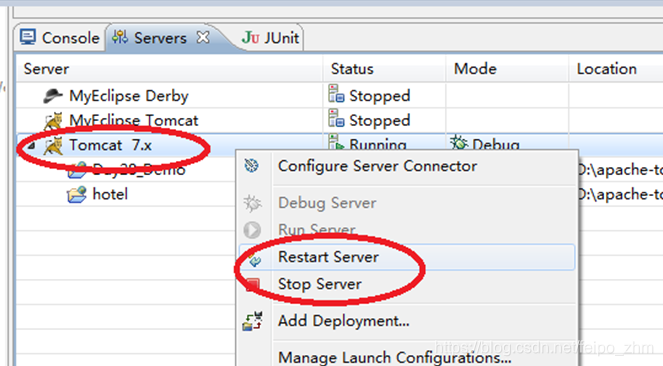Select the Servers tab

tap(161, 38)
